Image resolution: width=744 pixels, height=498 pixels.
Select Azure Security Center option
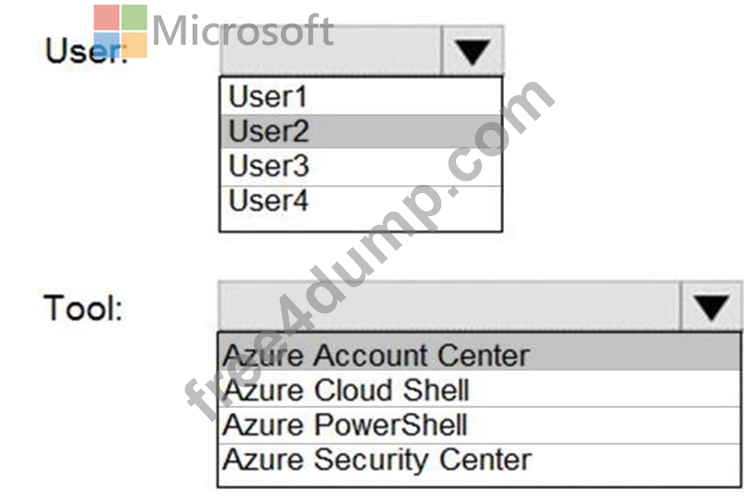(x=479, y=460)
